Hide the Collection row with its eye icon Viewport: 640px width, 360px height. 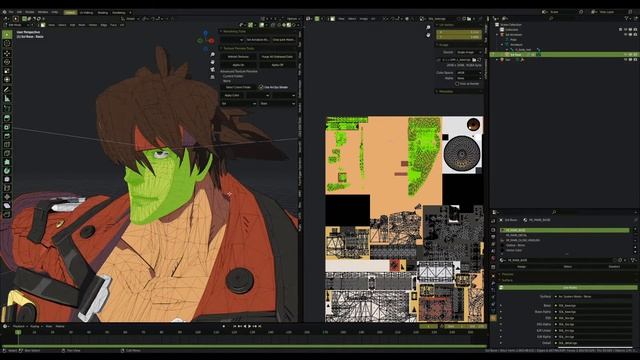coord(626,29)
